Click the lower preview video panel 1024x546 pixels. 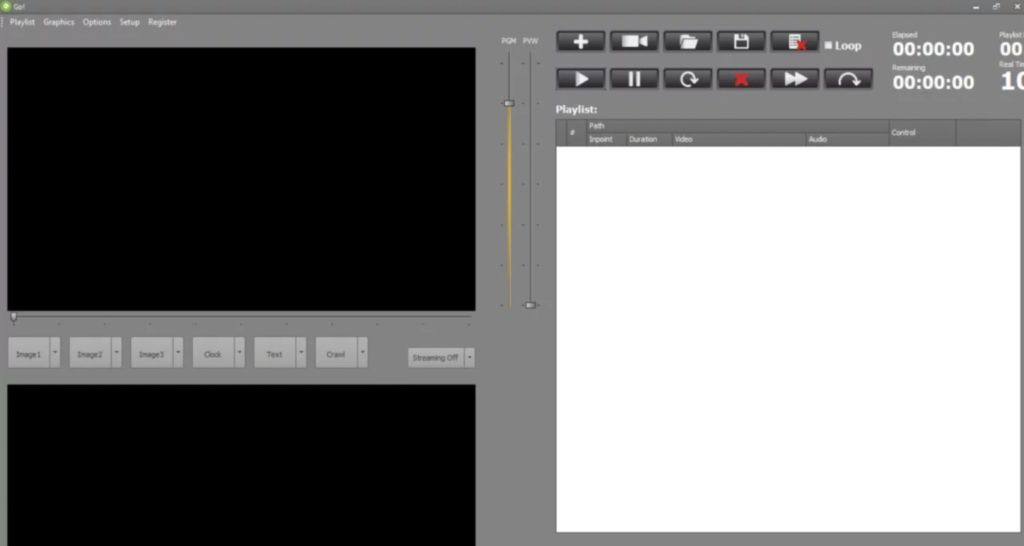242,465
